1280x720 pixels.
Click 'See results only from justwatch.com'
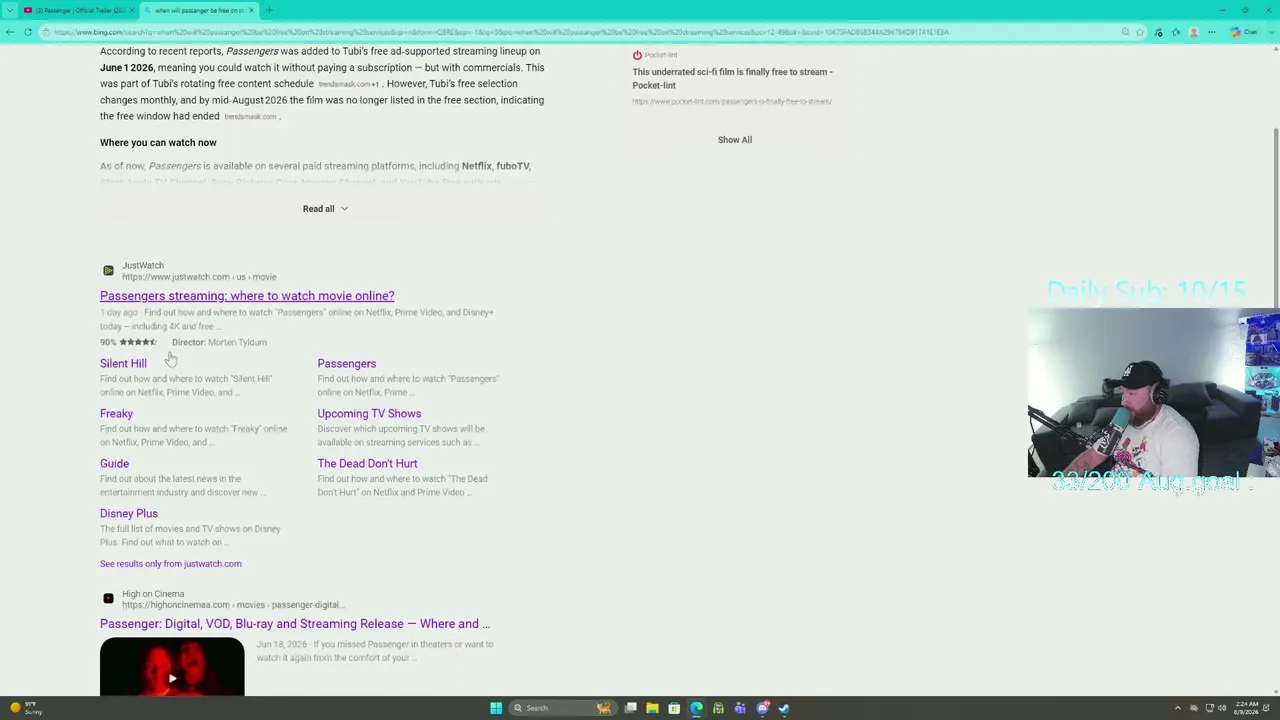pos(171,564)
